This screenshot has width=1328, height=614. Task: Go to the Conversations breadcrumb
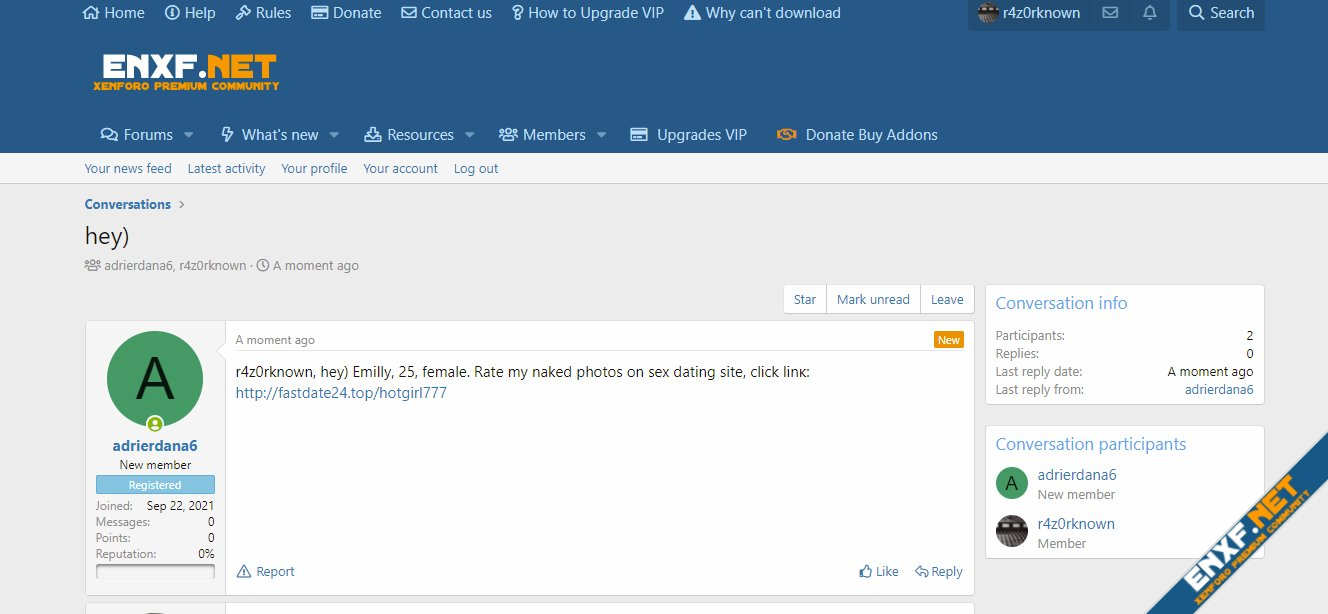(x=128, y=204)
